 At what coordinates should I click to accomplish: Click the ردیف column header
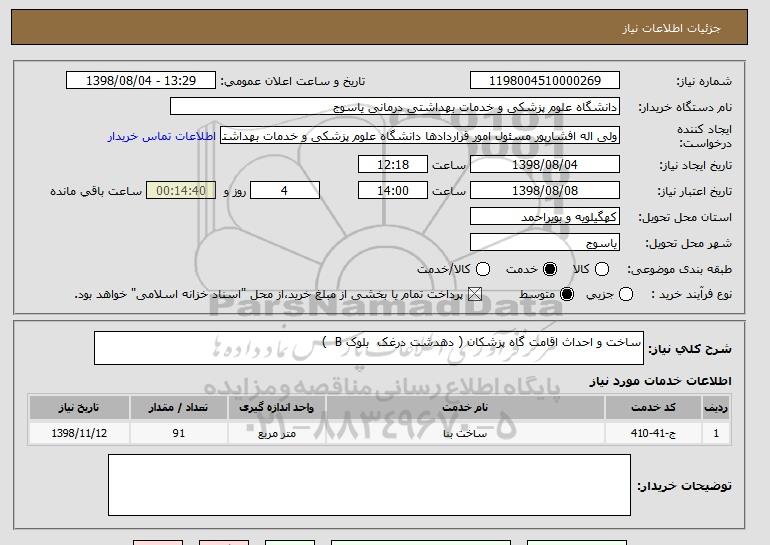click(716, 408)
